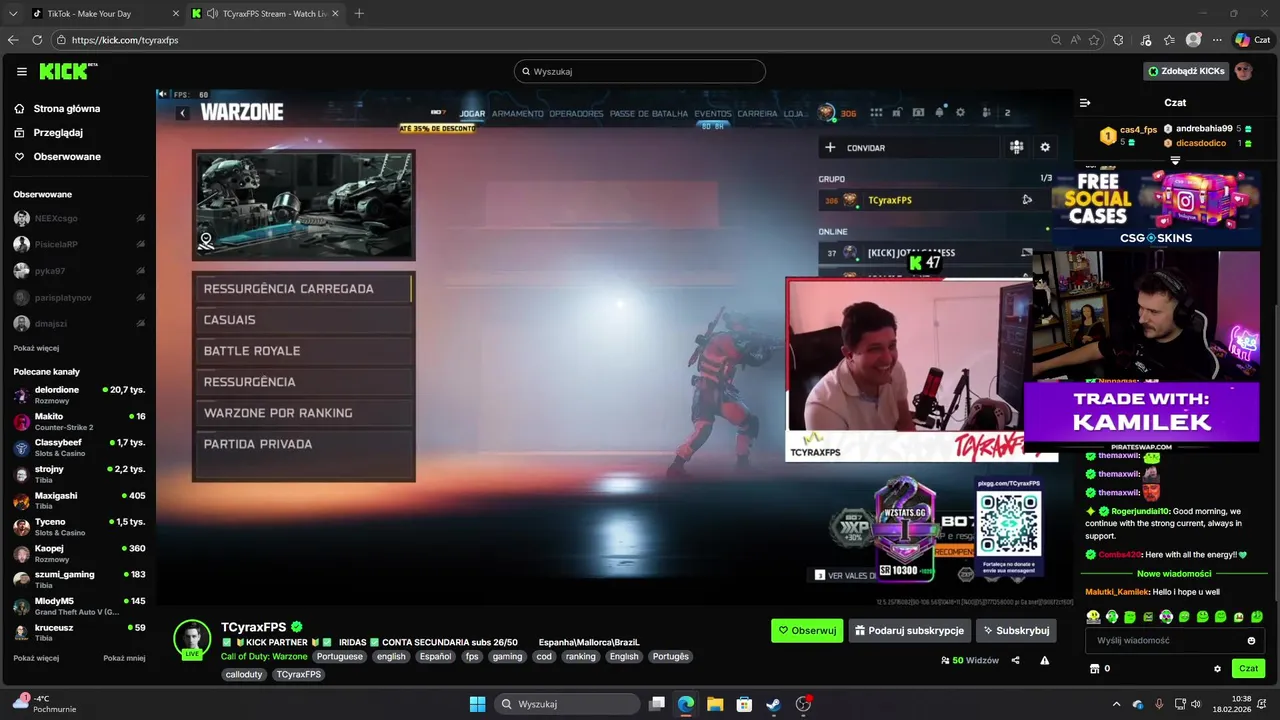1280x720 pixels.
Task: Open Copilot Czat button in Edge
Action: click(x=1255, y=40)
